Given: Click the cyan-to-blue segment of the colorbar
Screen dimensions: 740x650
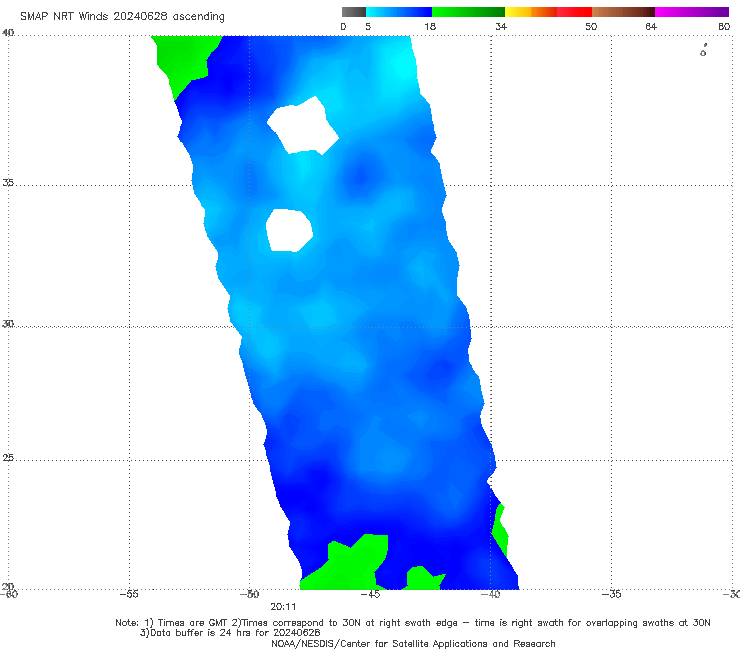Looking at the screenshot, I should pos(399,12).
